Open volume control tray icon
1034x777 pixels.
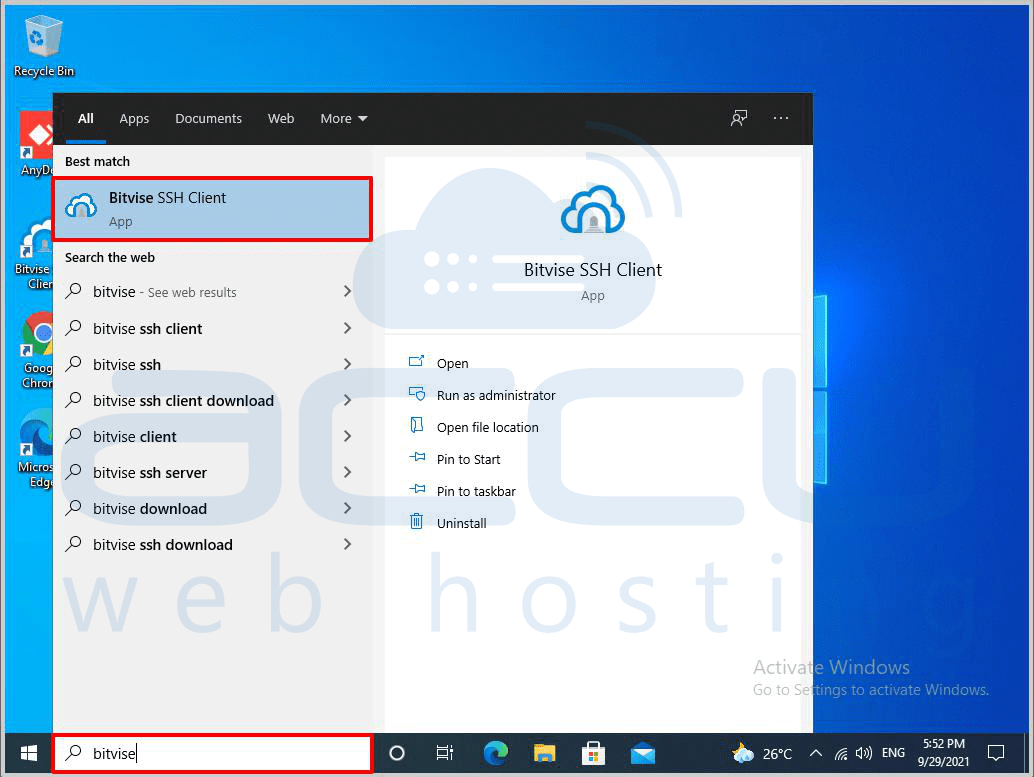pos(863,753)
